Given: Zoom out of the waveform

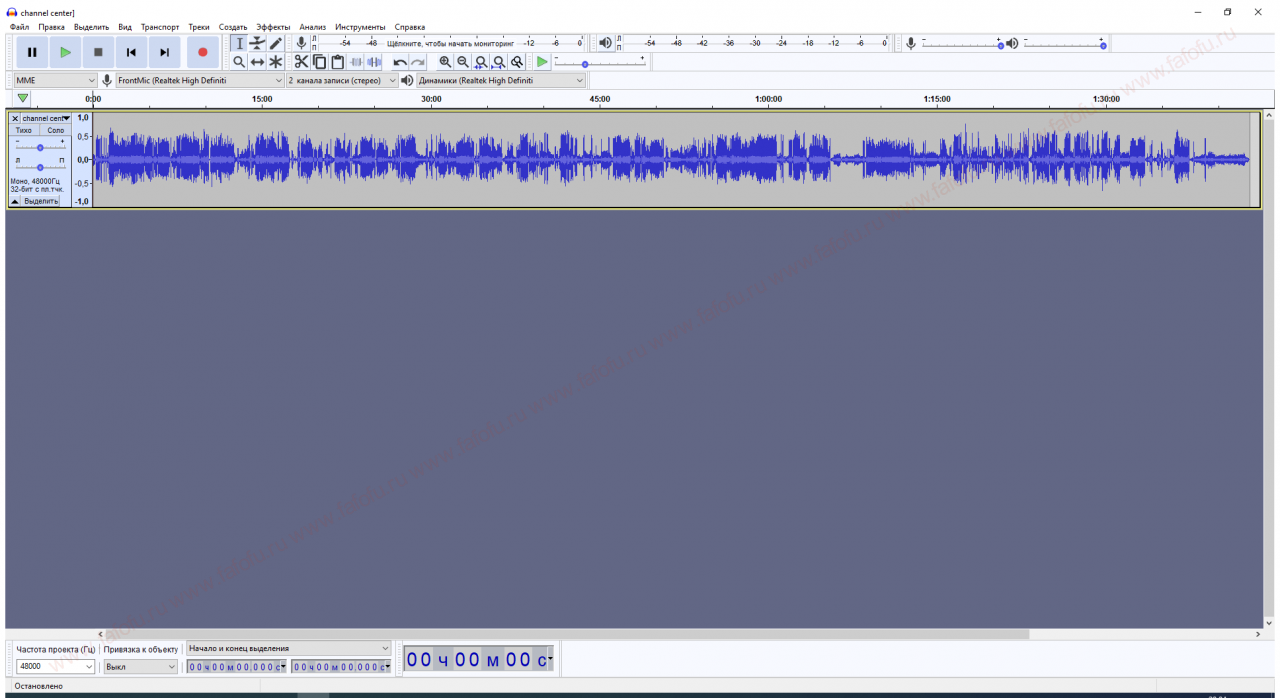Looking at the screenshot, I should point(463,62).
